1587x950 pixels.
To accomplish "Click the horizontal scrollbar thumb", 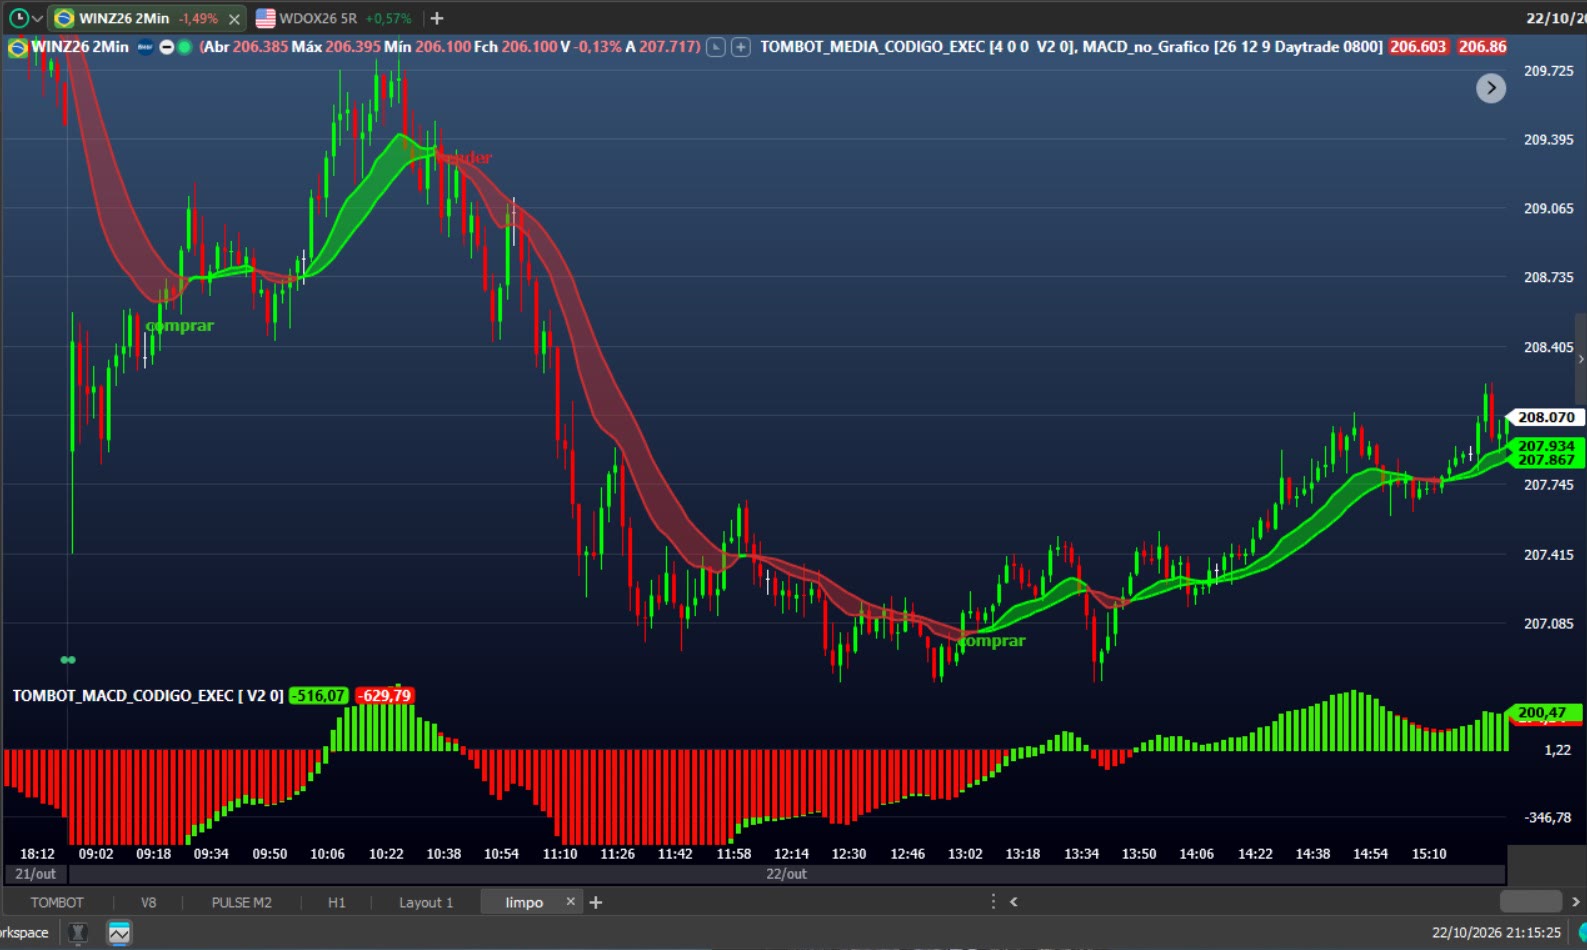I will point(1531,901).
